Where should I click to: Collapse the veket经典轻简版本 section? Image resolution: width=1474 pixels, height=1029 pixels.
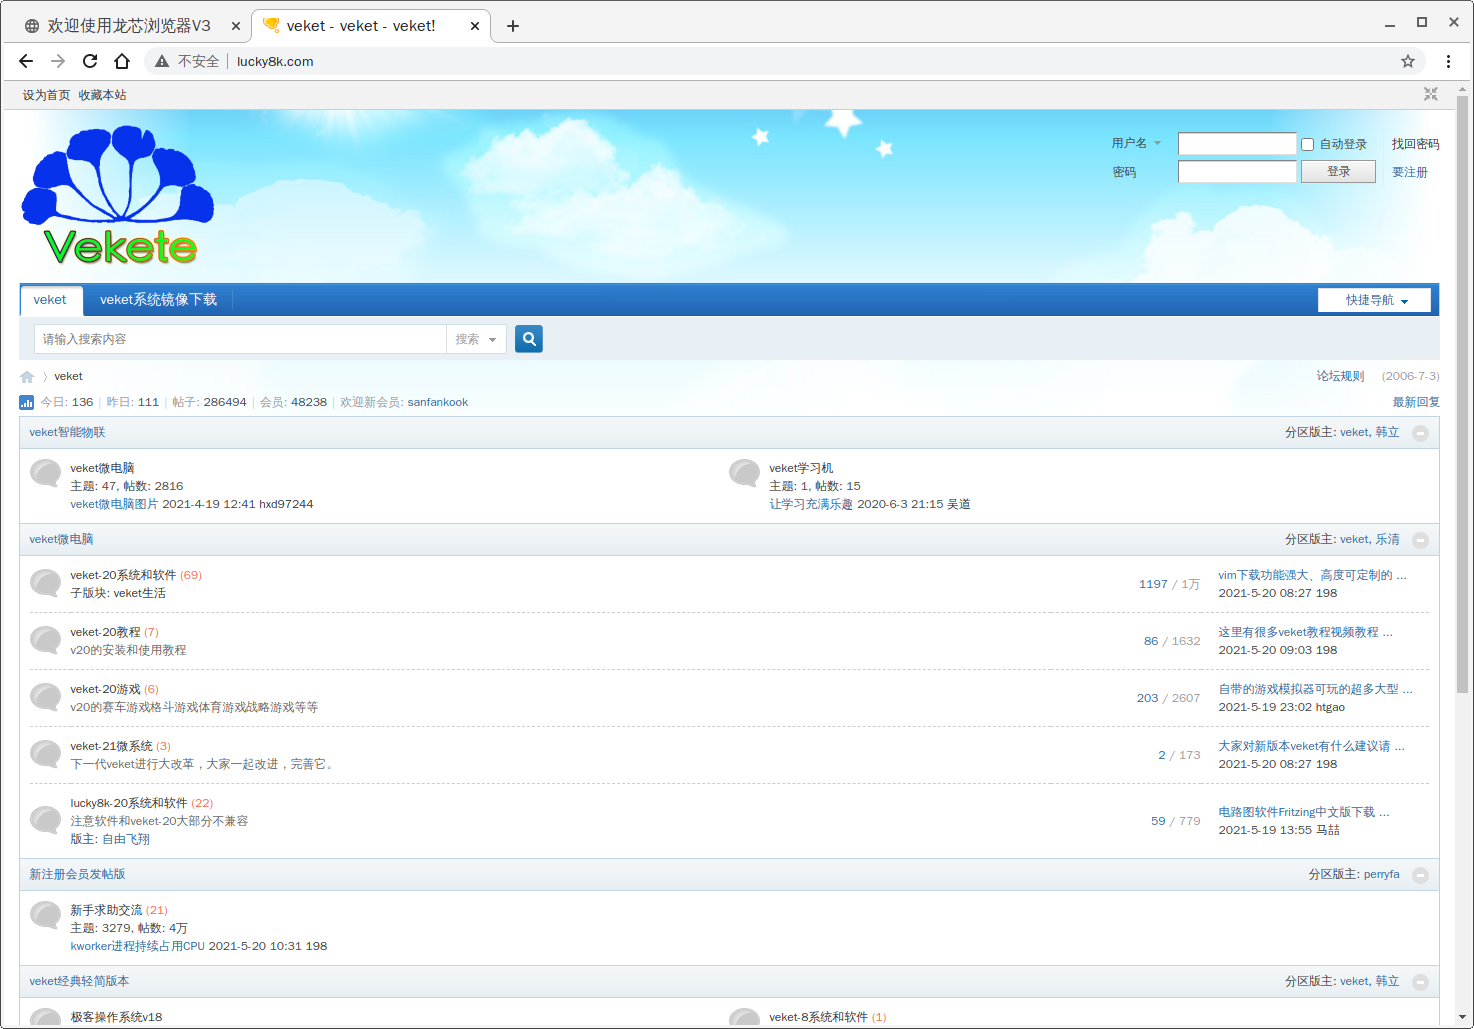pyautogui.click(x=1420, y=982)
